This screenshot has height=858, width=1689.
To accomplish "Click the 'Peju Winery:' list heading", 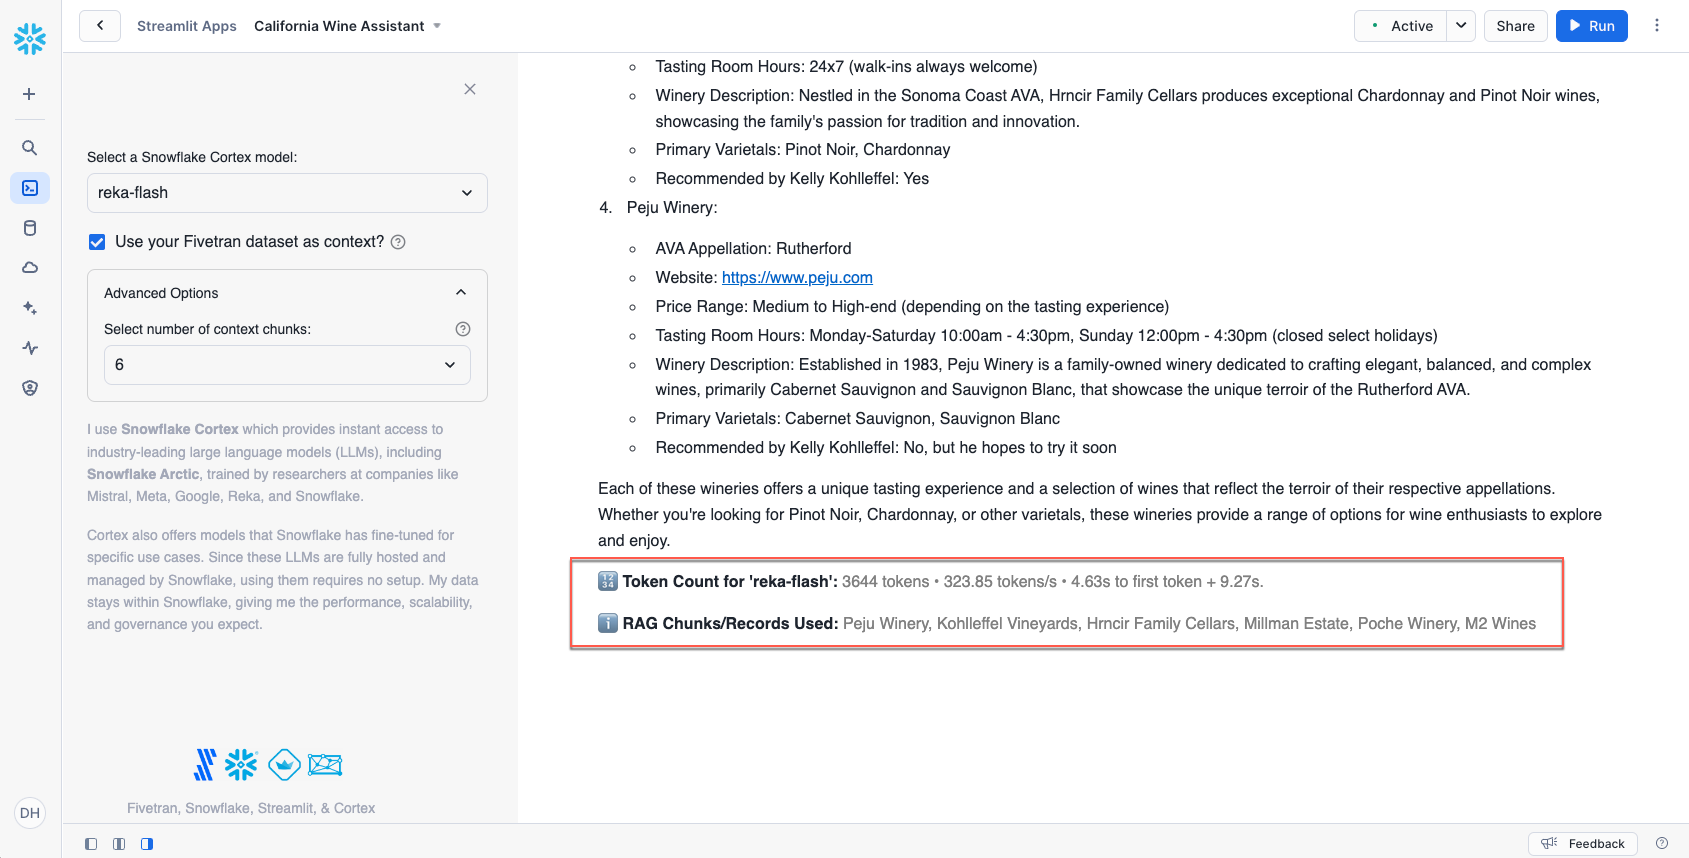I will tap(672, 208).
